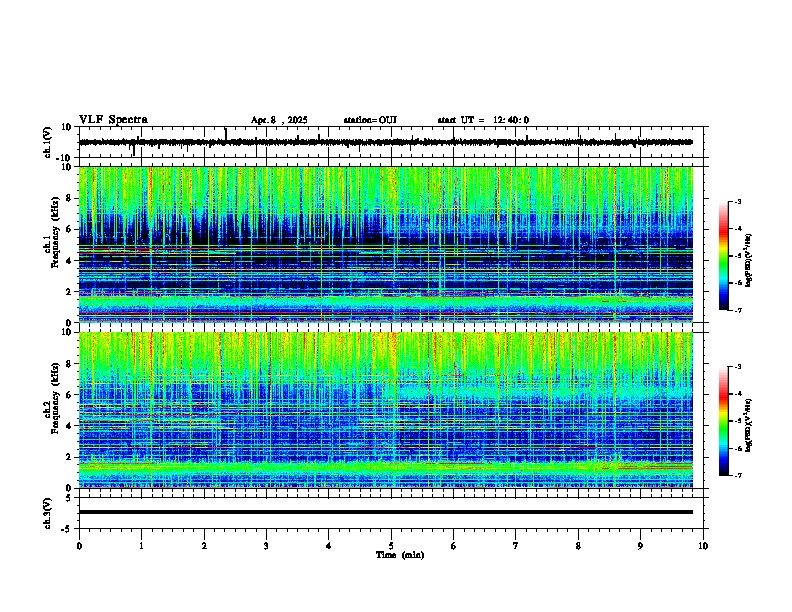Click the color scale bar beside ch.1 spectrogram
Screen dimensions: 792x612
(723, 256)
